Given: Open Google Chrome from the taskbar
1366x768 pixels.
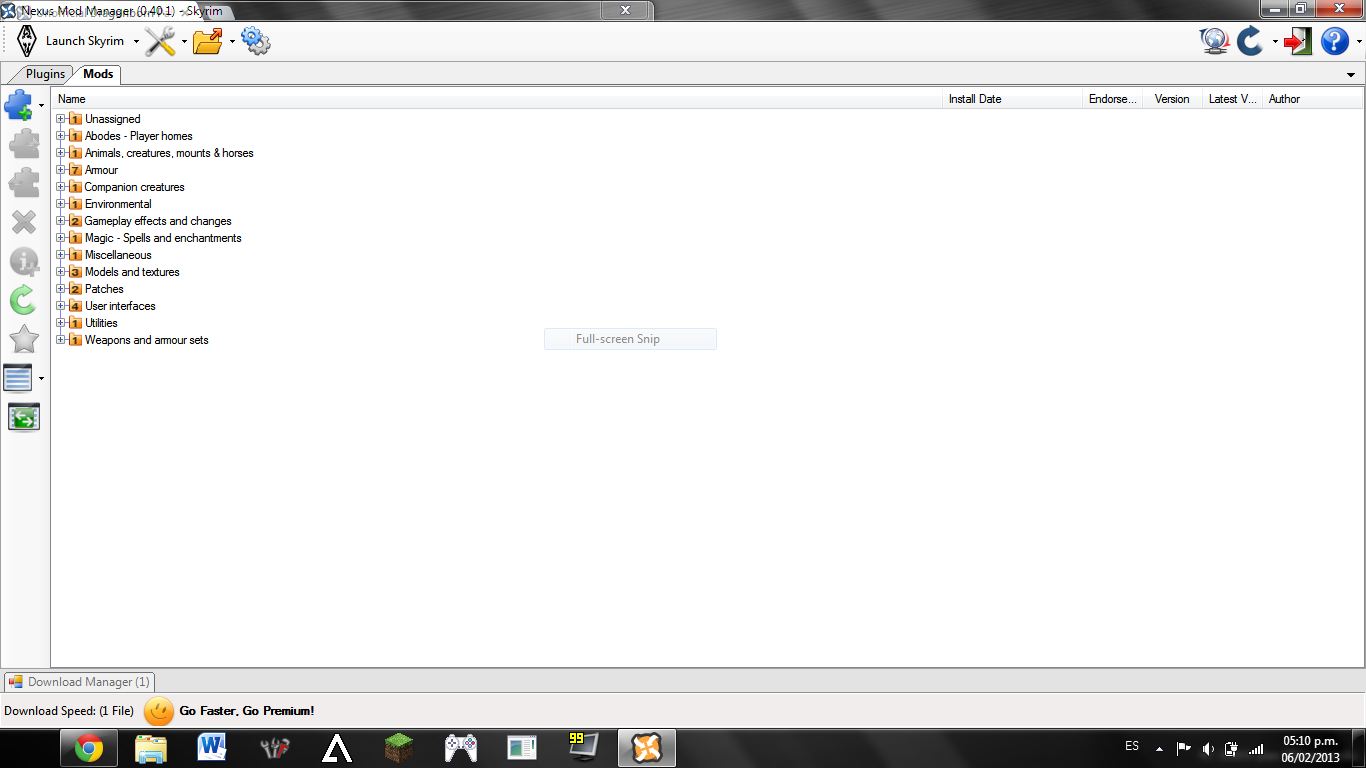Looking at the screenshot, I should (x=89, y=748).
